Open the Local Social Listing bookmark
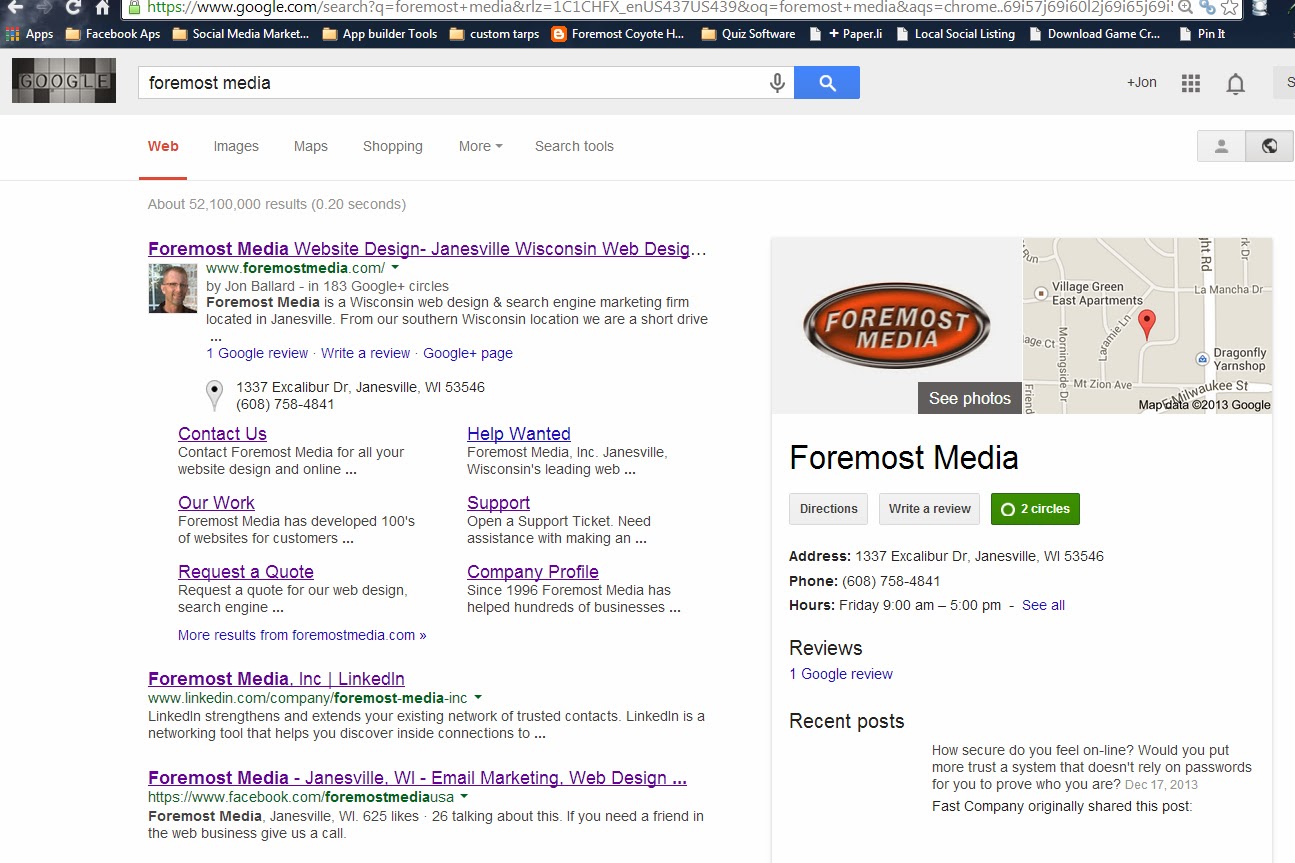 (x=954, y=34)
